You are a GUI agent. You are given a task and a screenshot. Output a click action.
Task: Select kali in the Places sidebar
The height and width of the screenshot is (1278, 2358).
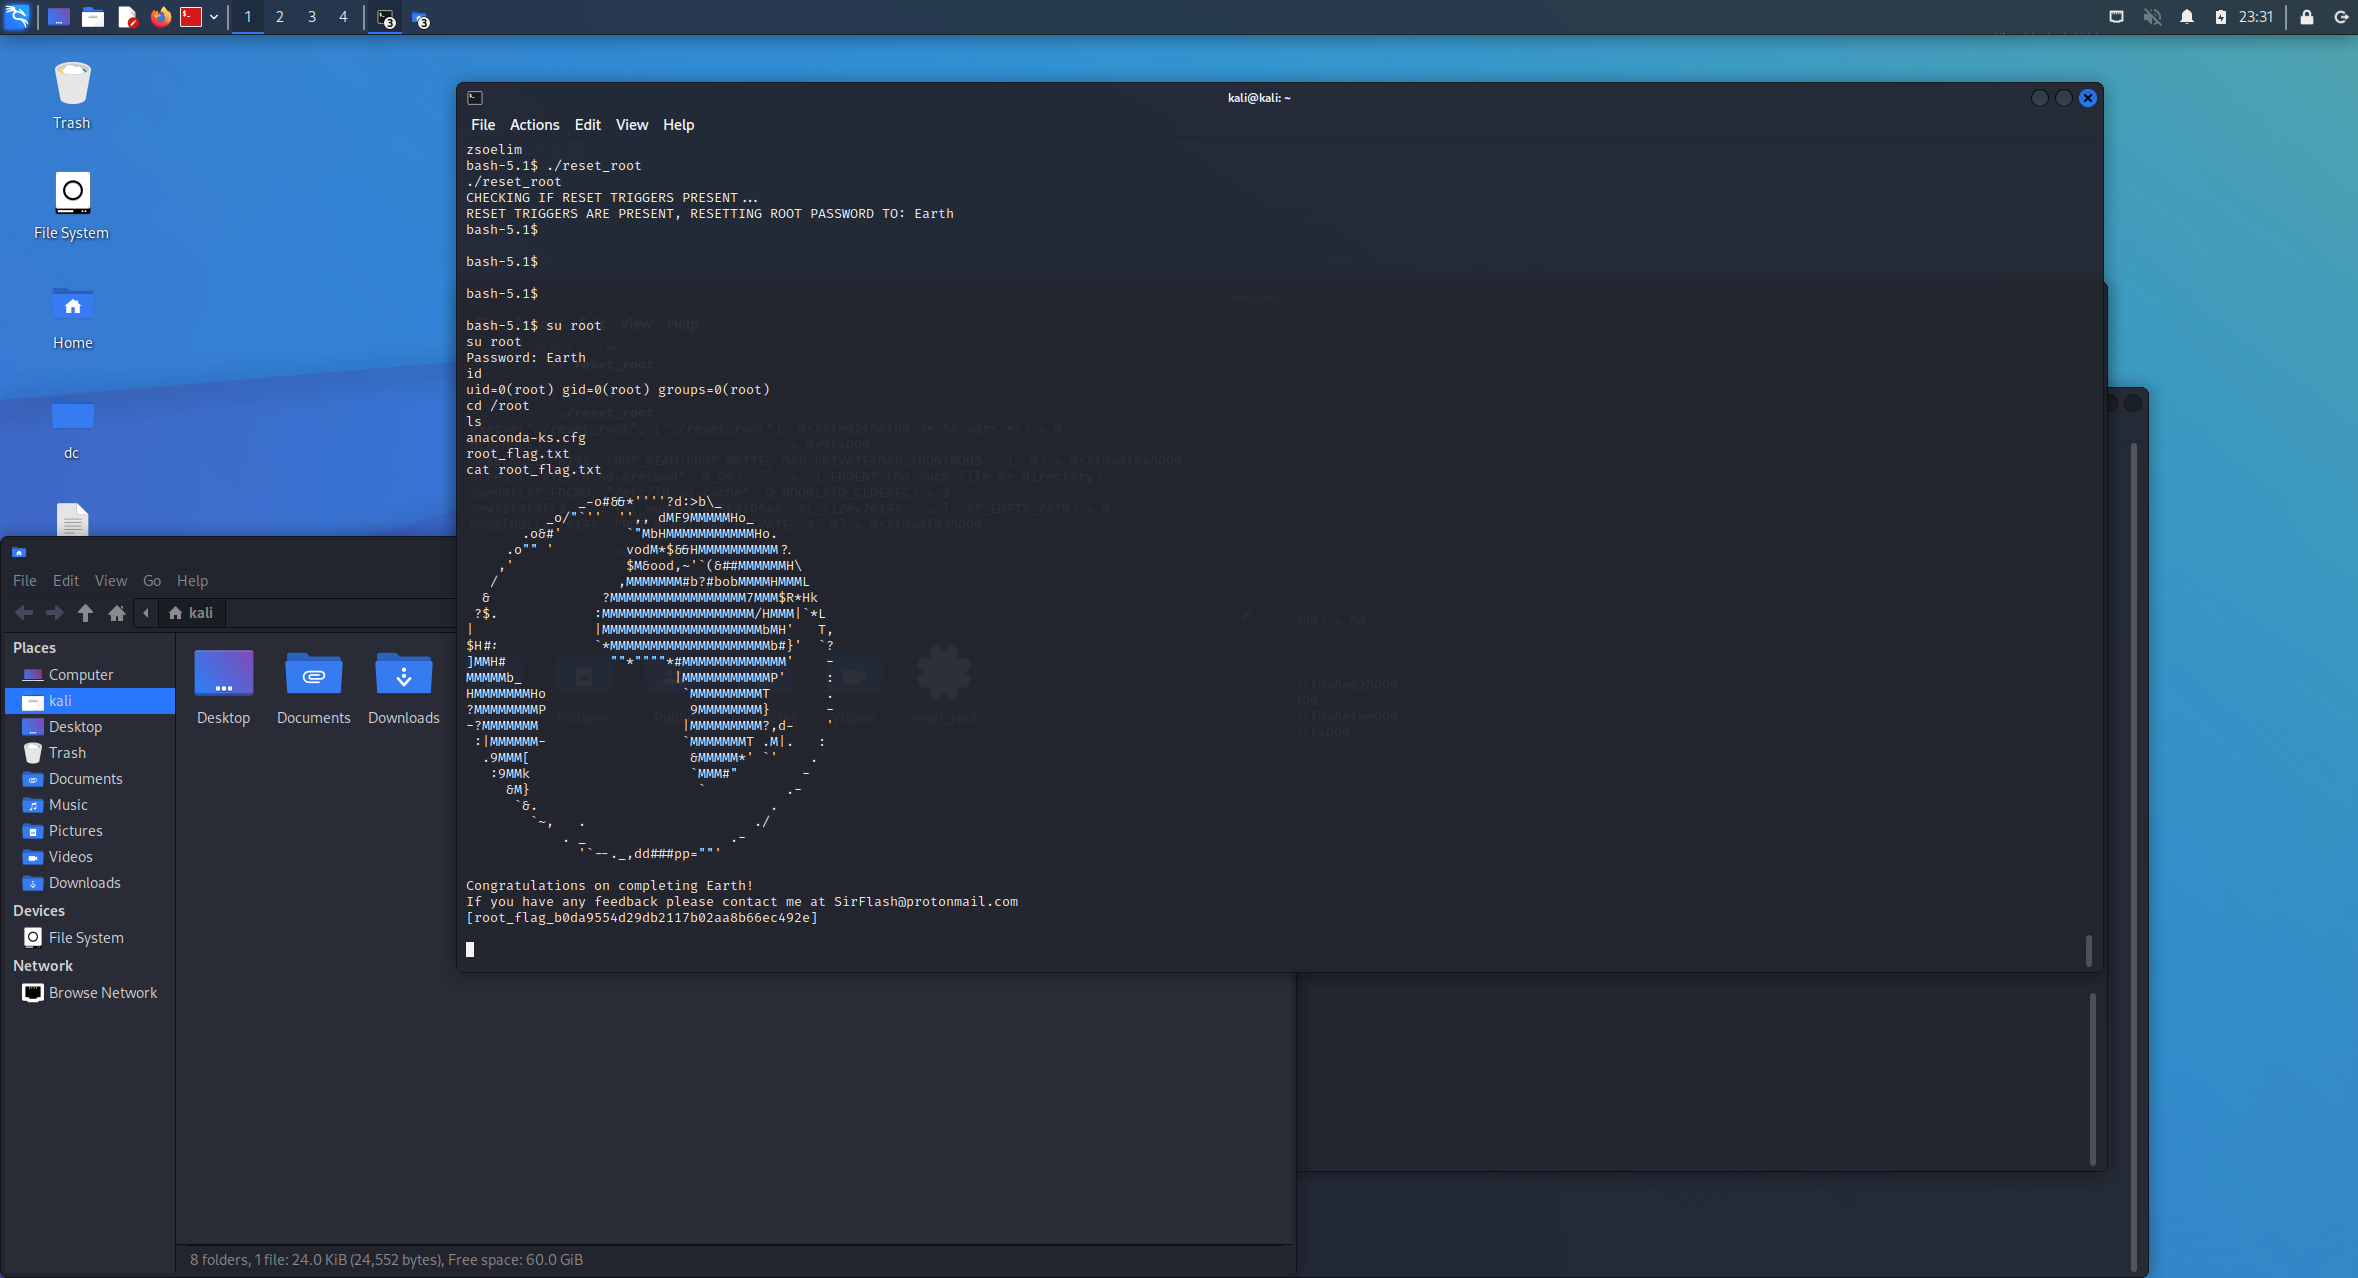click(x=90, y=701)
